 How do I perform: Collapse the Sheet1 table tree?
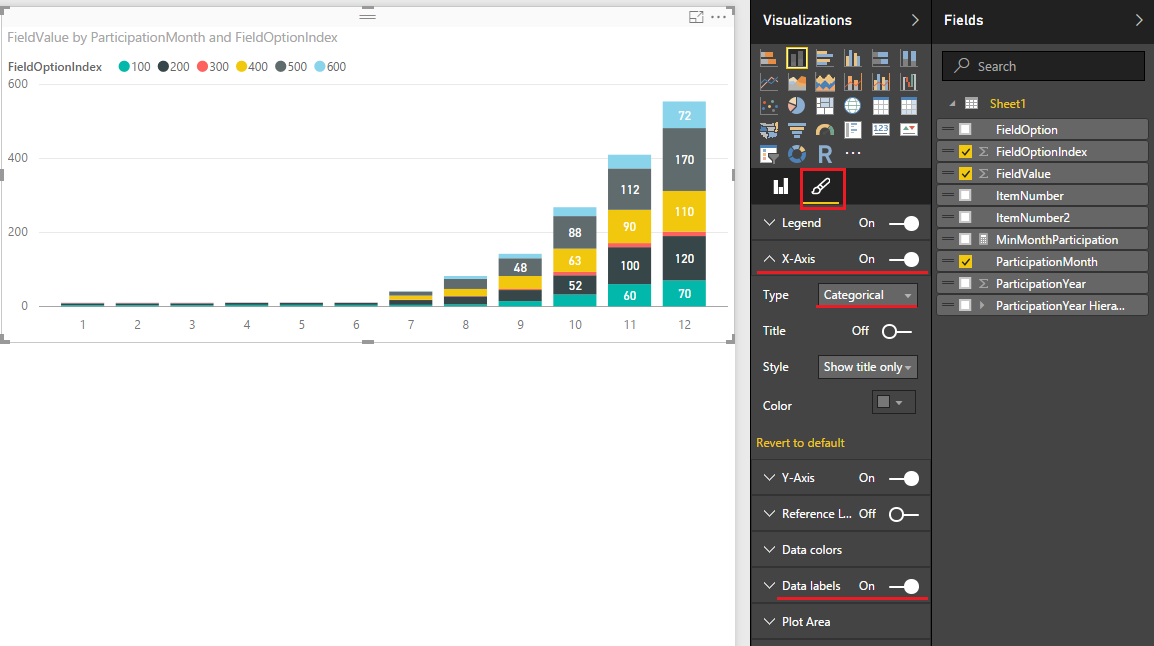coord(952,104)
